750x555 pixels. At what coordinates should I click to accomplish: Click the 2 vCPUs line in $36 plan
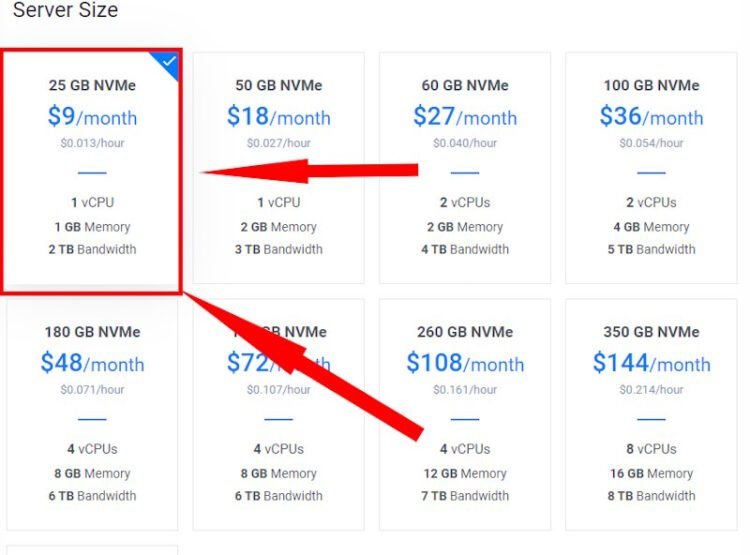651,202
